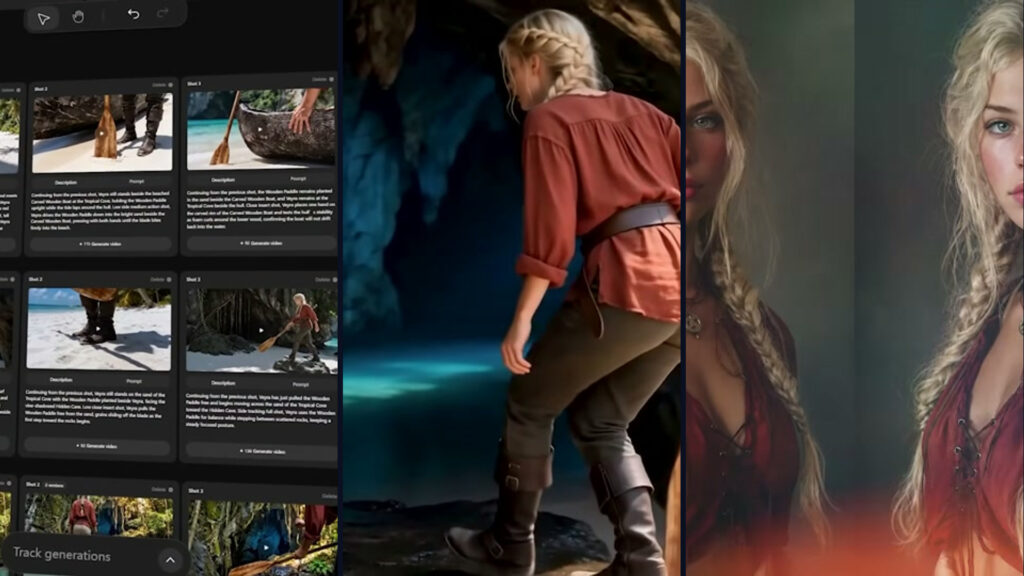Delete the hand-on-boat Shot 3 card

323,80
